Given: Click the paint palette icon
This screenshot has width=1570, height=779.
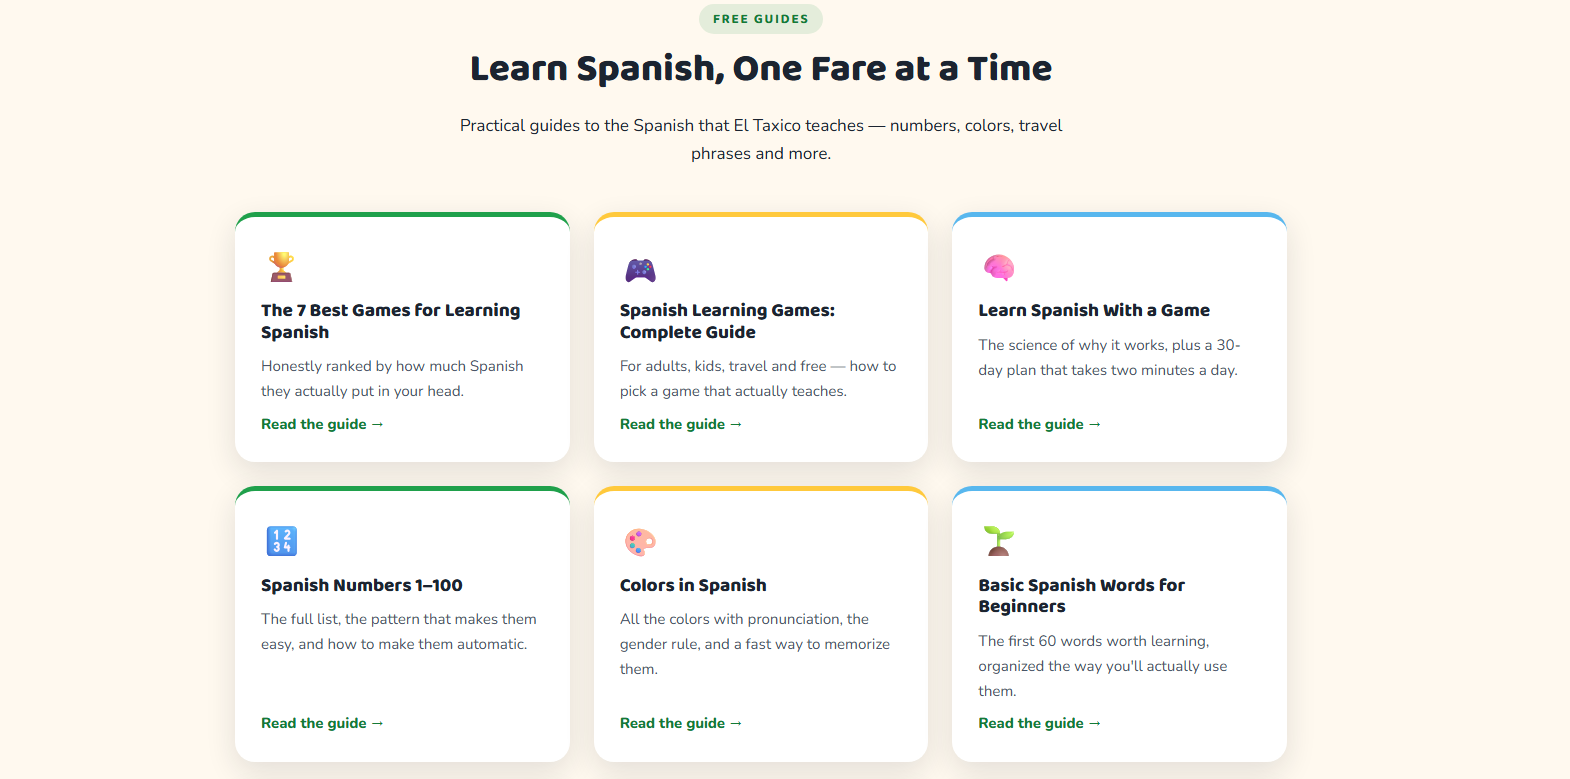Looking at the screenshot, I should pyautogui.click(x=640, y=542).
